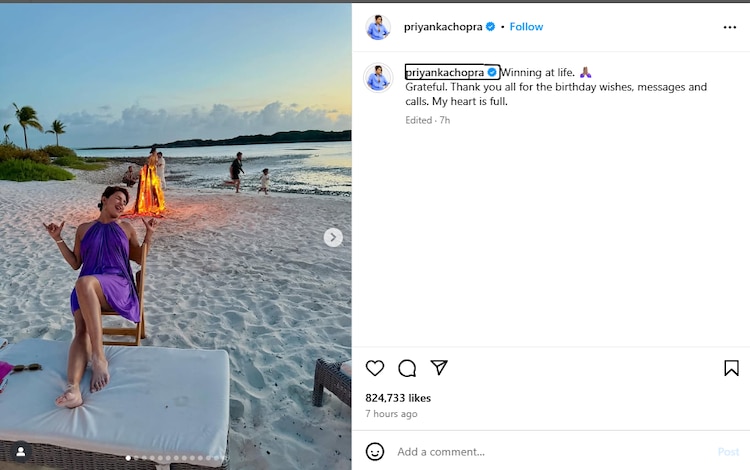750x470 pixels.
Task: Open priyankachopra profile from header username
Action: [x=443, y=27]
